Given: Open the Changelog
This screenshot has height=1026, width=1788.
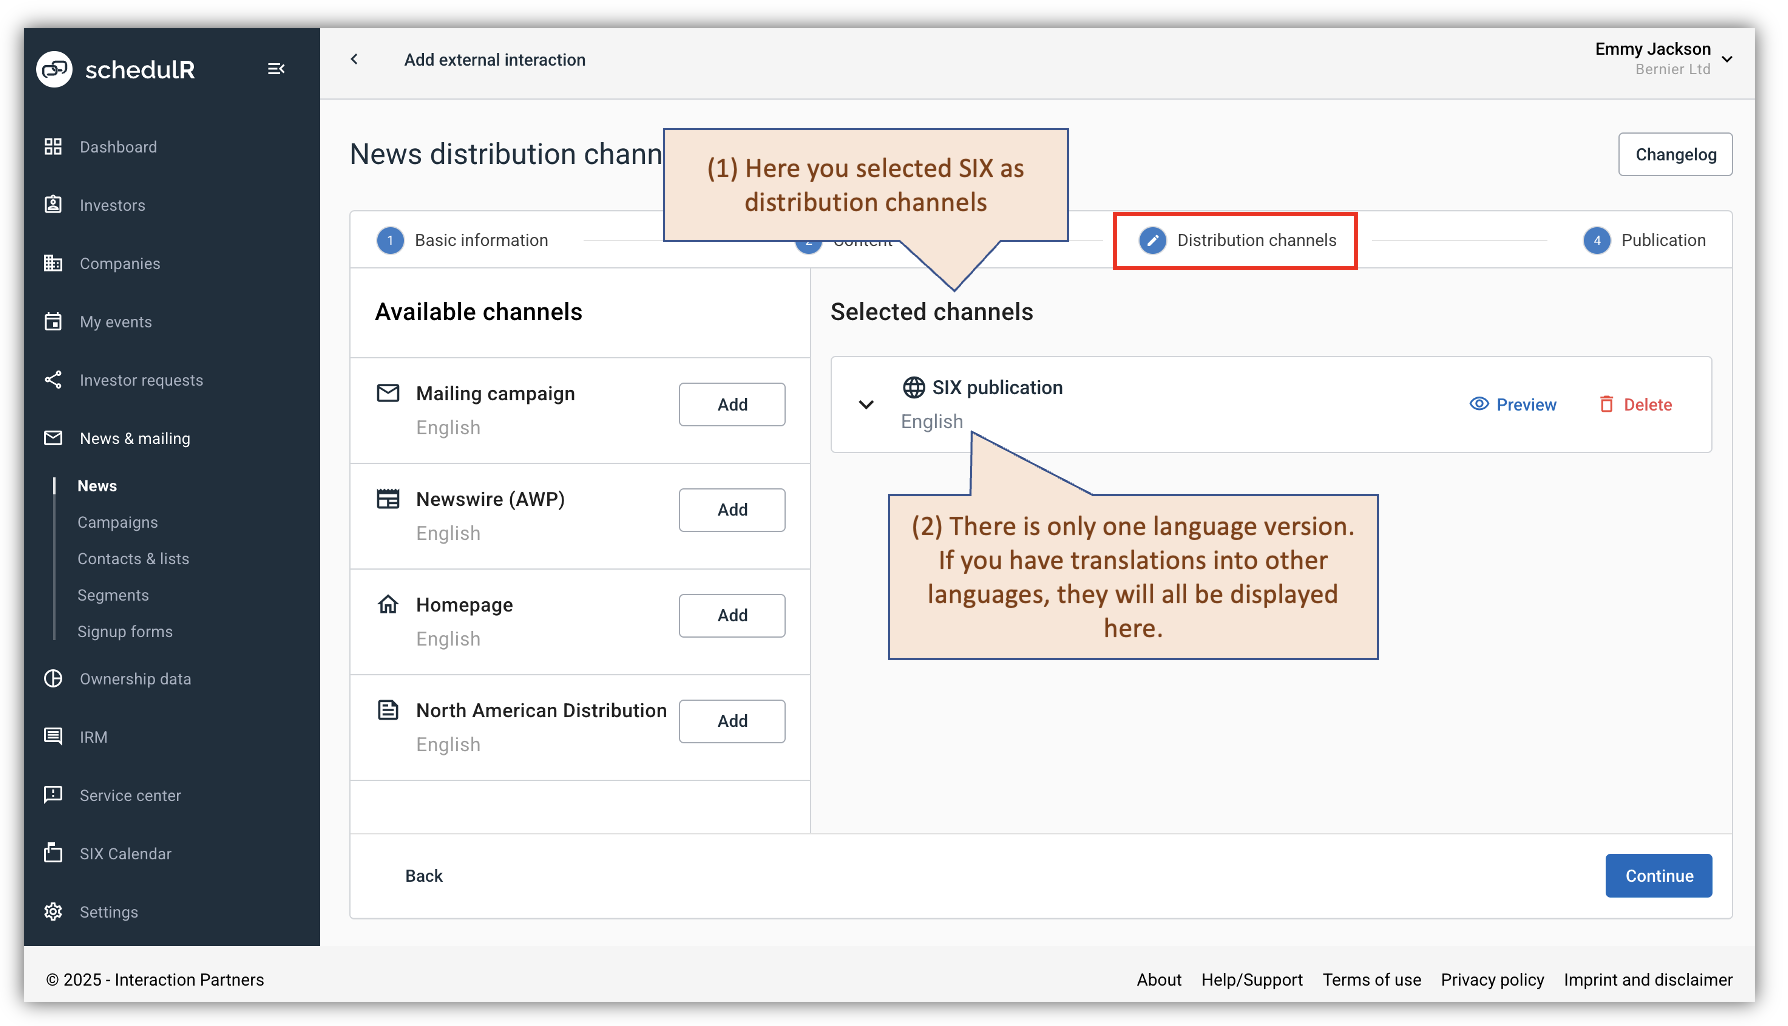Looking at the screenshot, I should point(1674,154).
